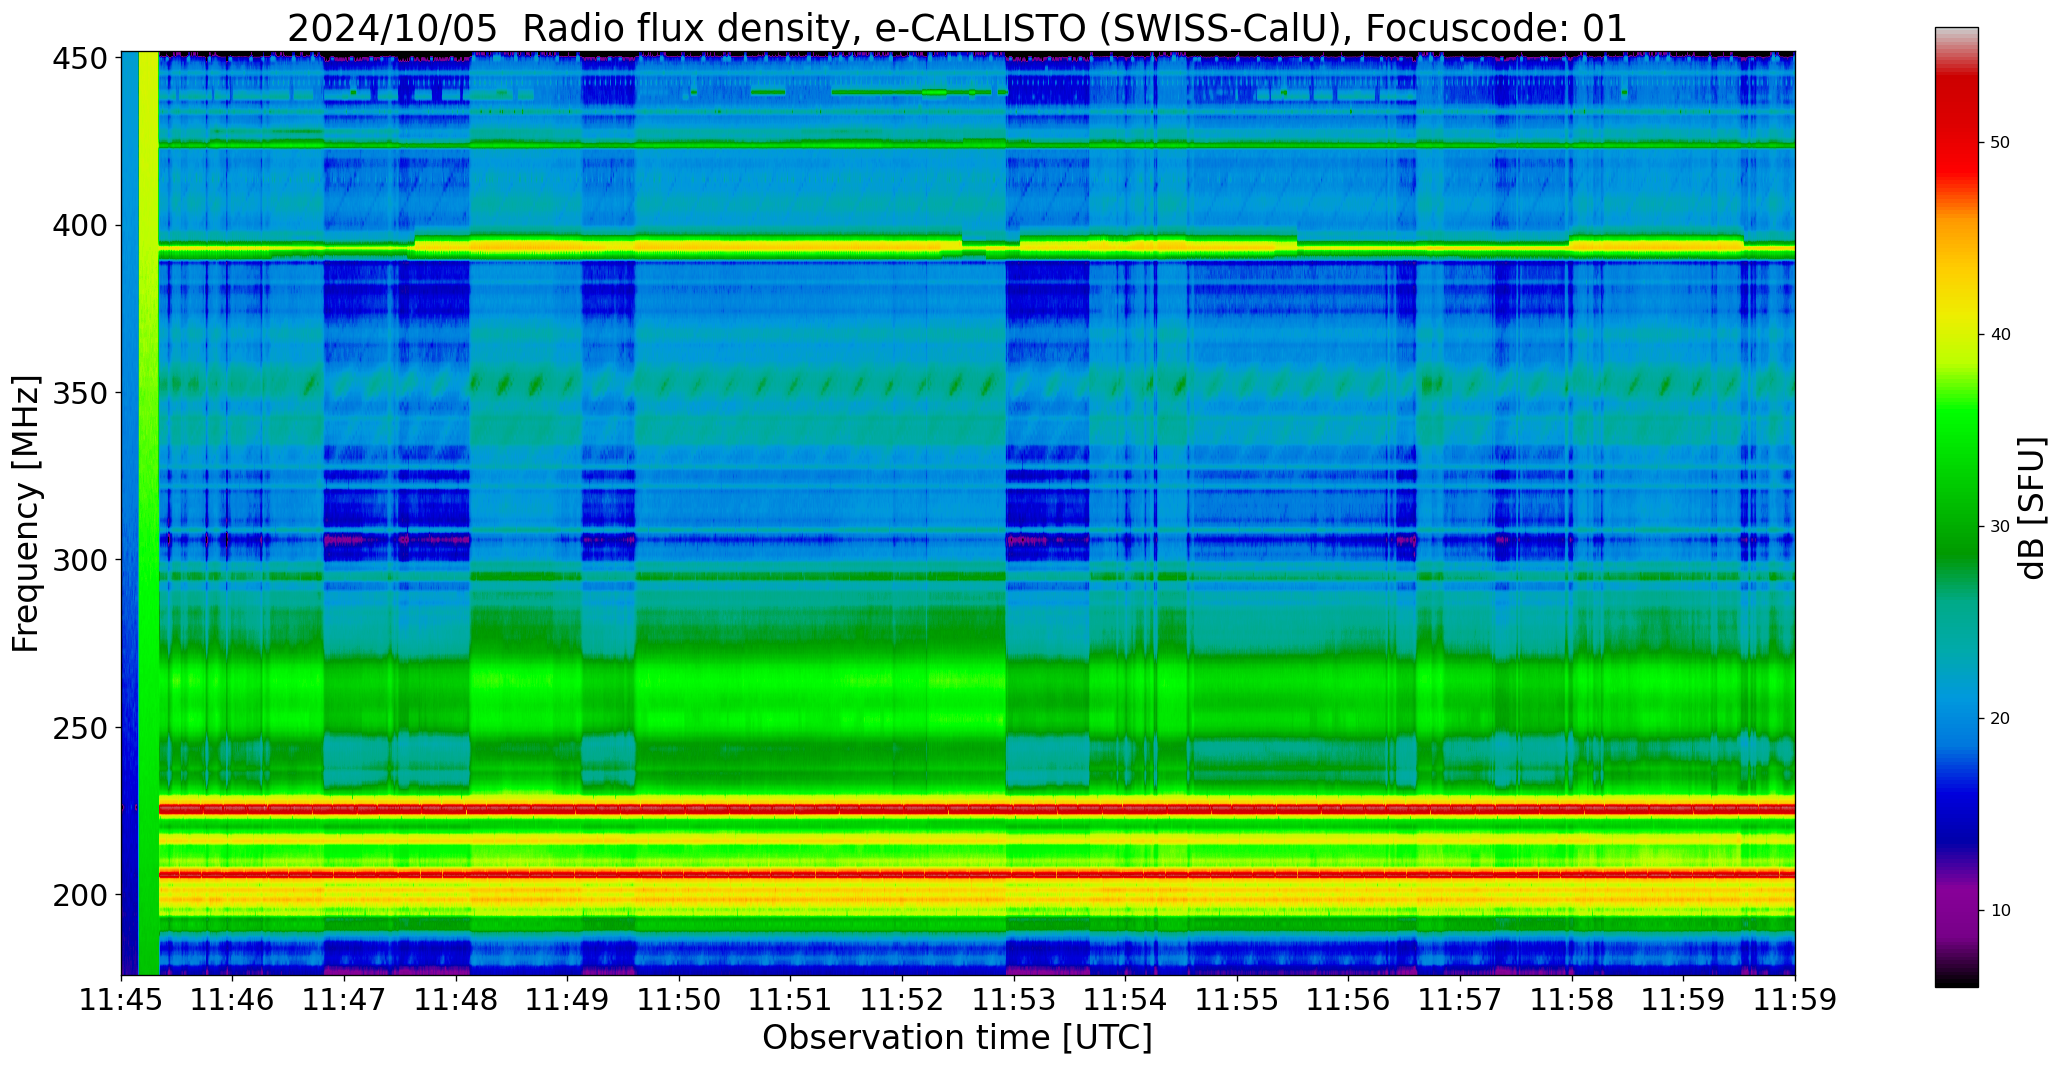Click the 11:48 time tick label
The height and width of the screenshot is (1067, 2062).
click(x=457, y=1000)
